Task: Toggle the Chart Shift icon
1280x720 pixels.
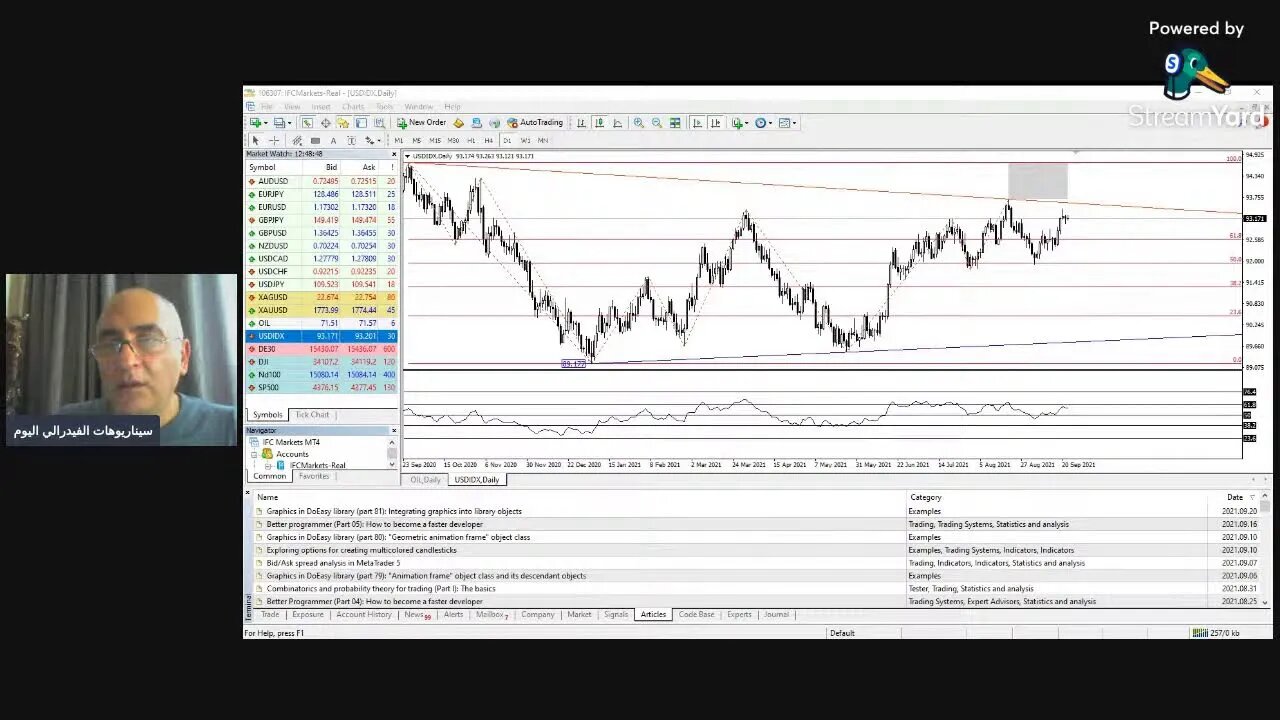Action: 716,123
